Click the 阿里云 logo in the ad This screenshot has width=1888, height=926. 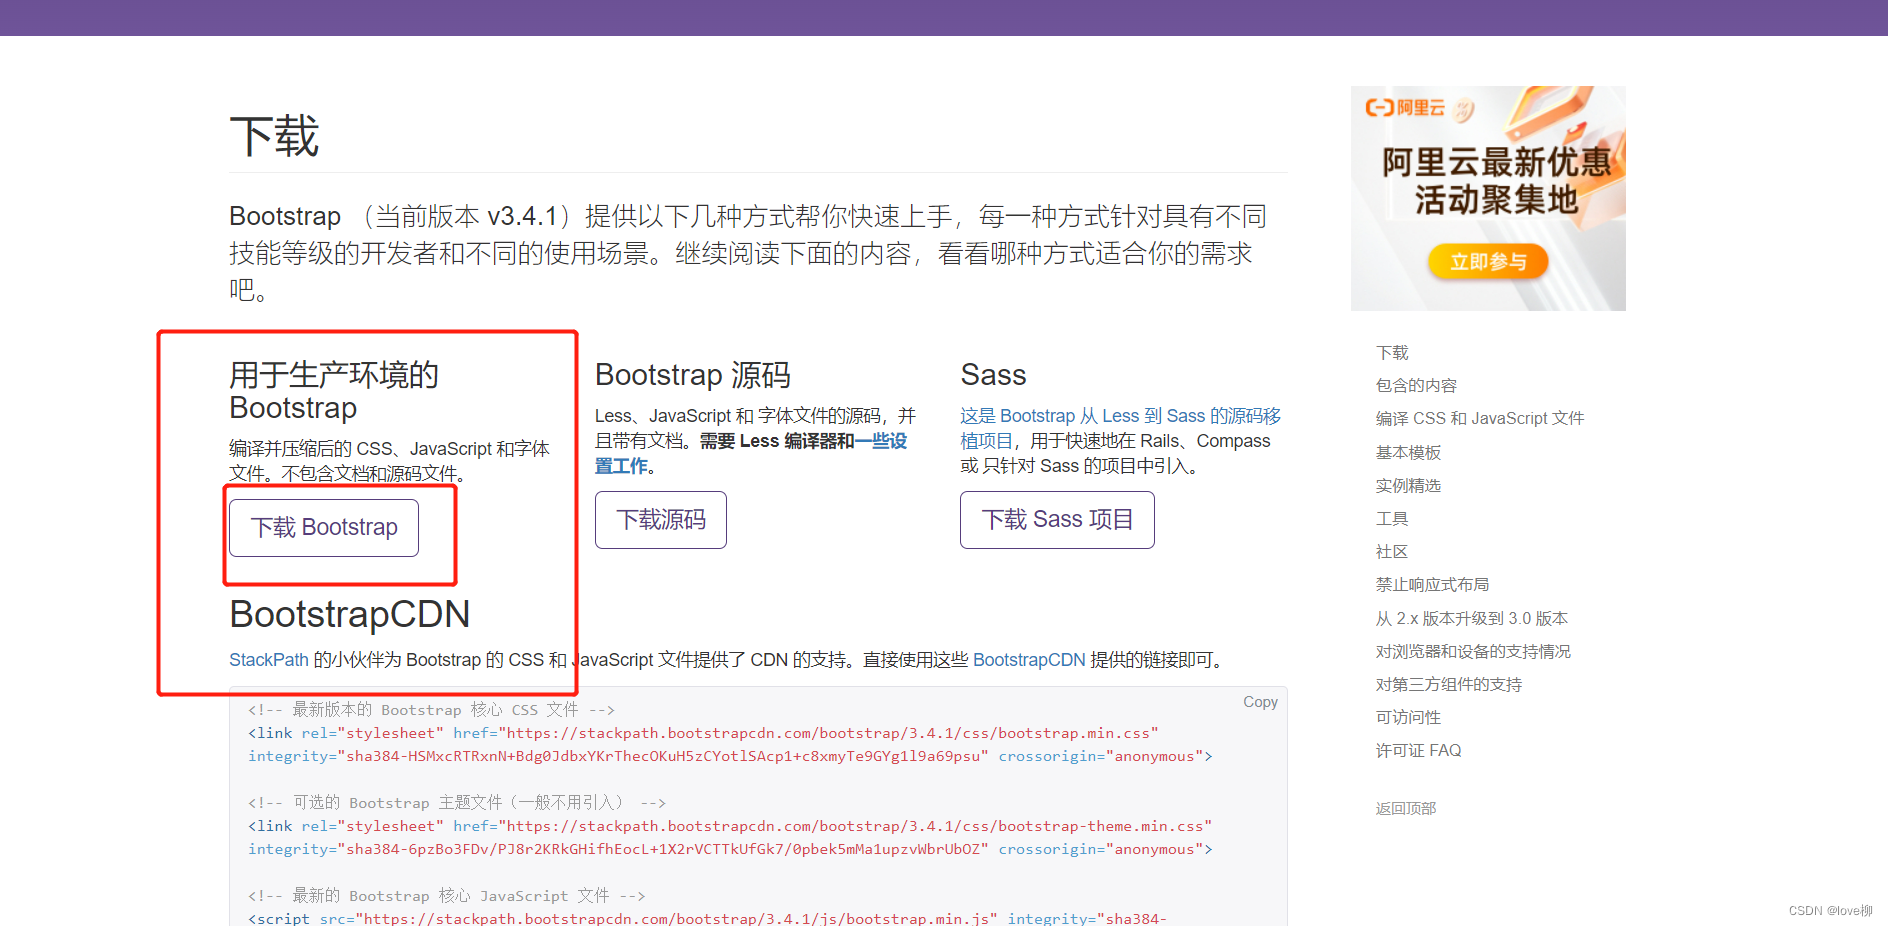point(1405,108)
